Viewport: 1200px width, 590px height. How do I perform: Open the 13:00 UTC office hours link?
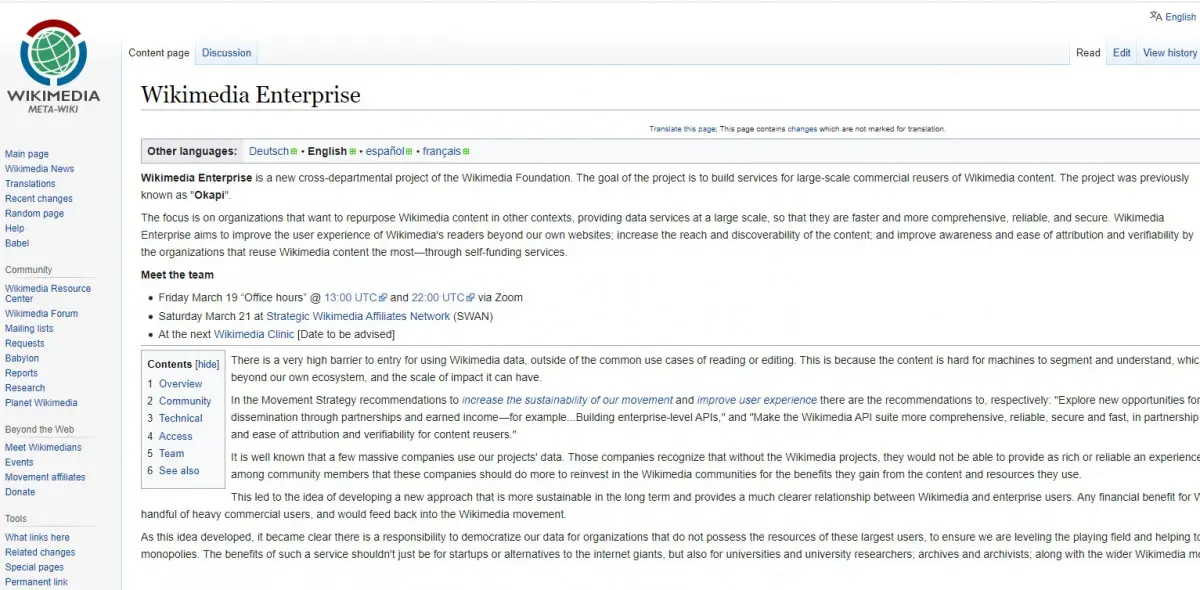[351, 297]
